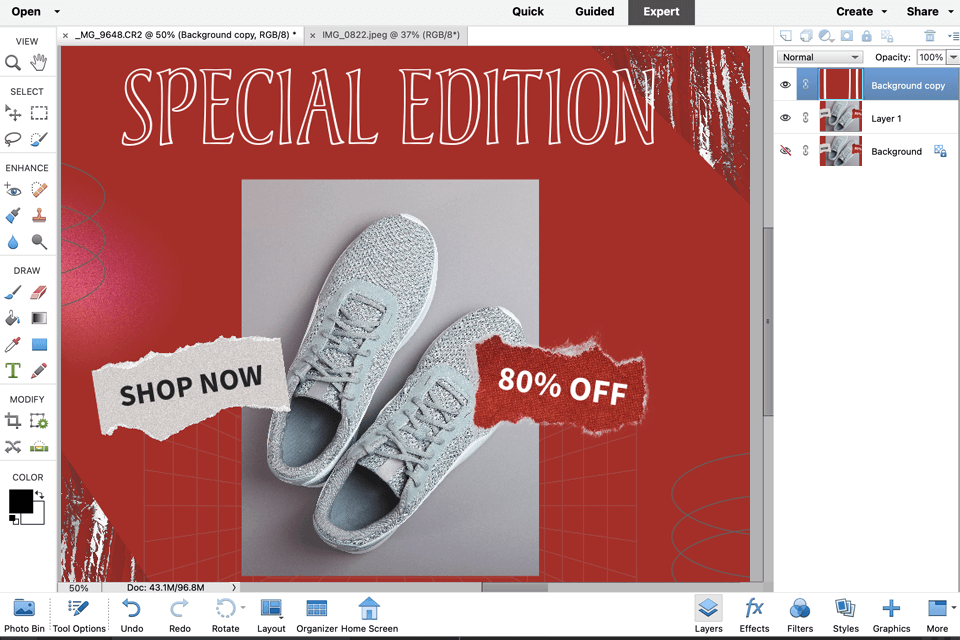Hide Layer 1 with its eye icon
This screenshot has width=960, height=640.
tap(786, 118)
